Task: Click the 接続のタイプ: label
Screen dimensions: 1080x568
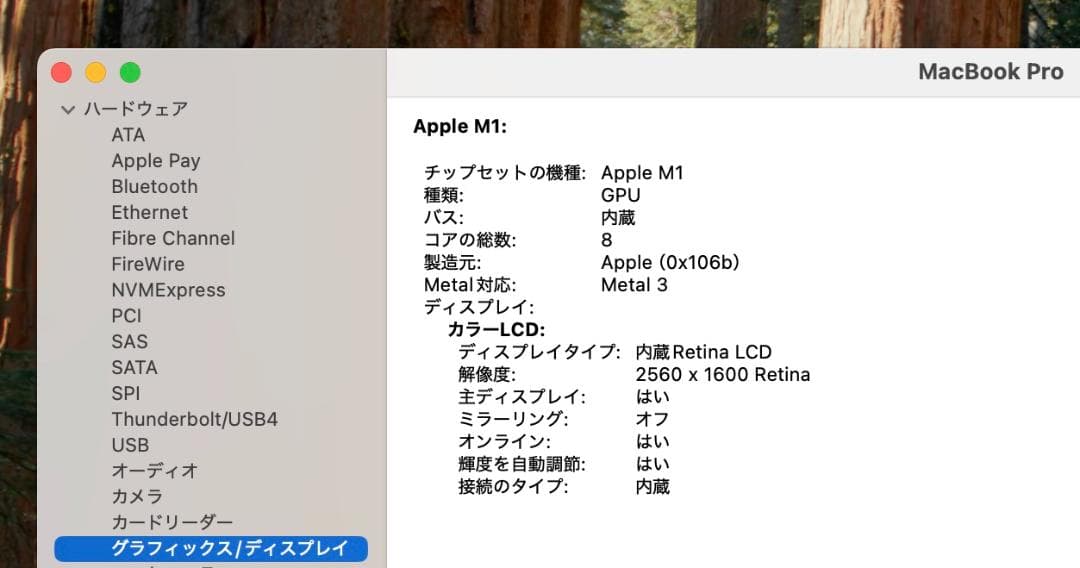Action: (514, 487)
